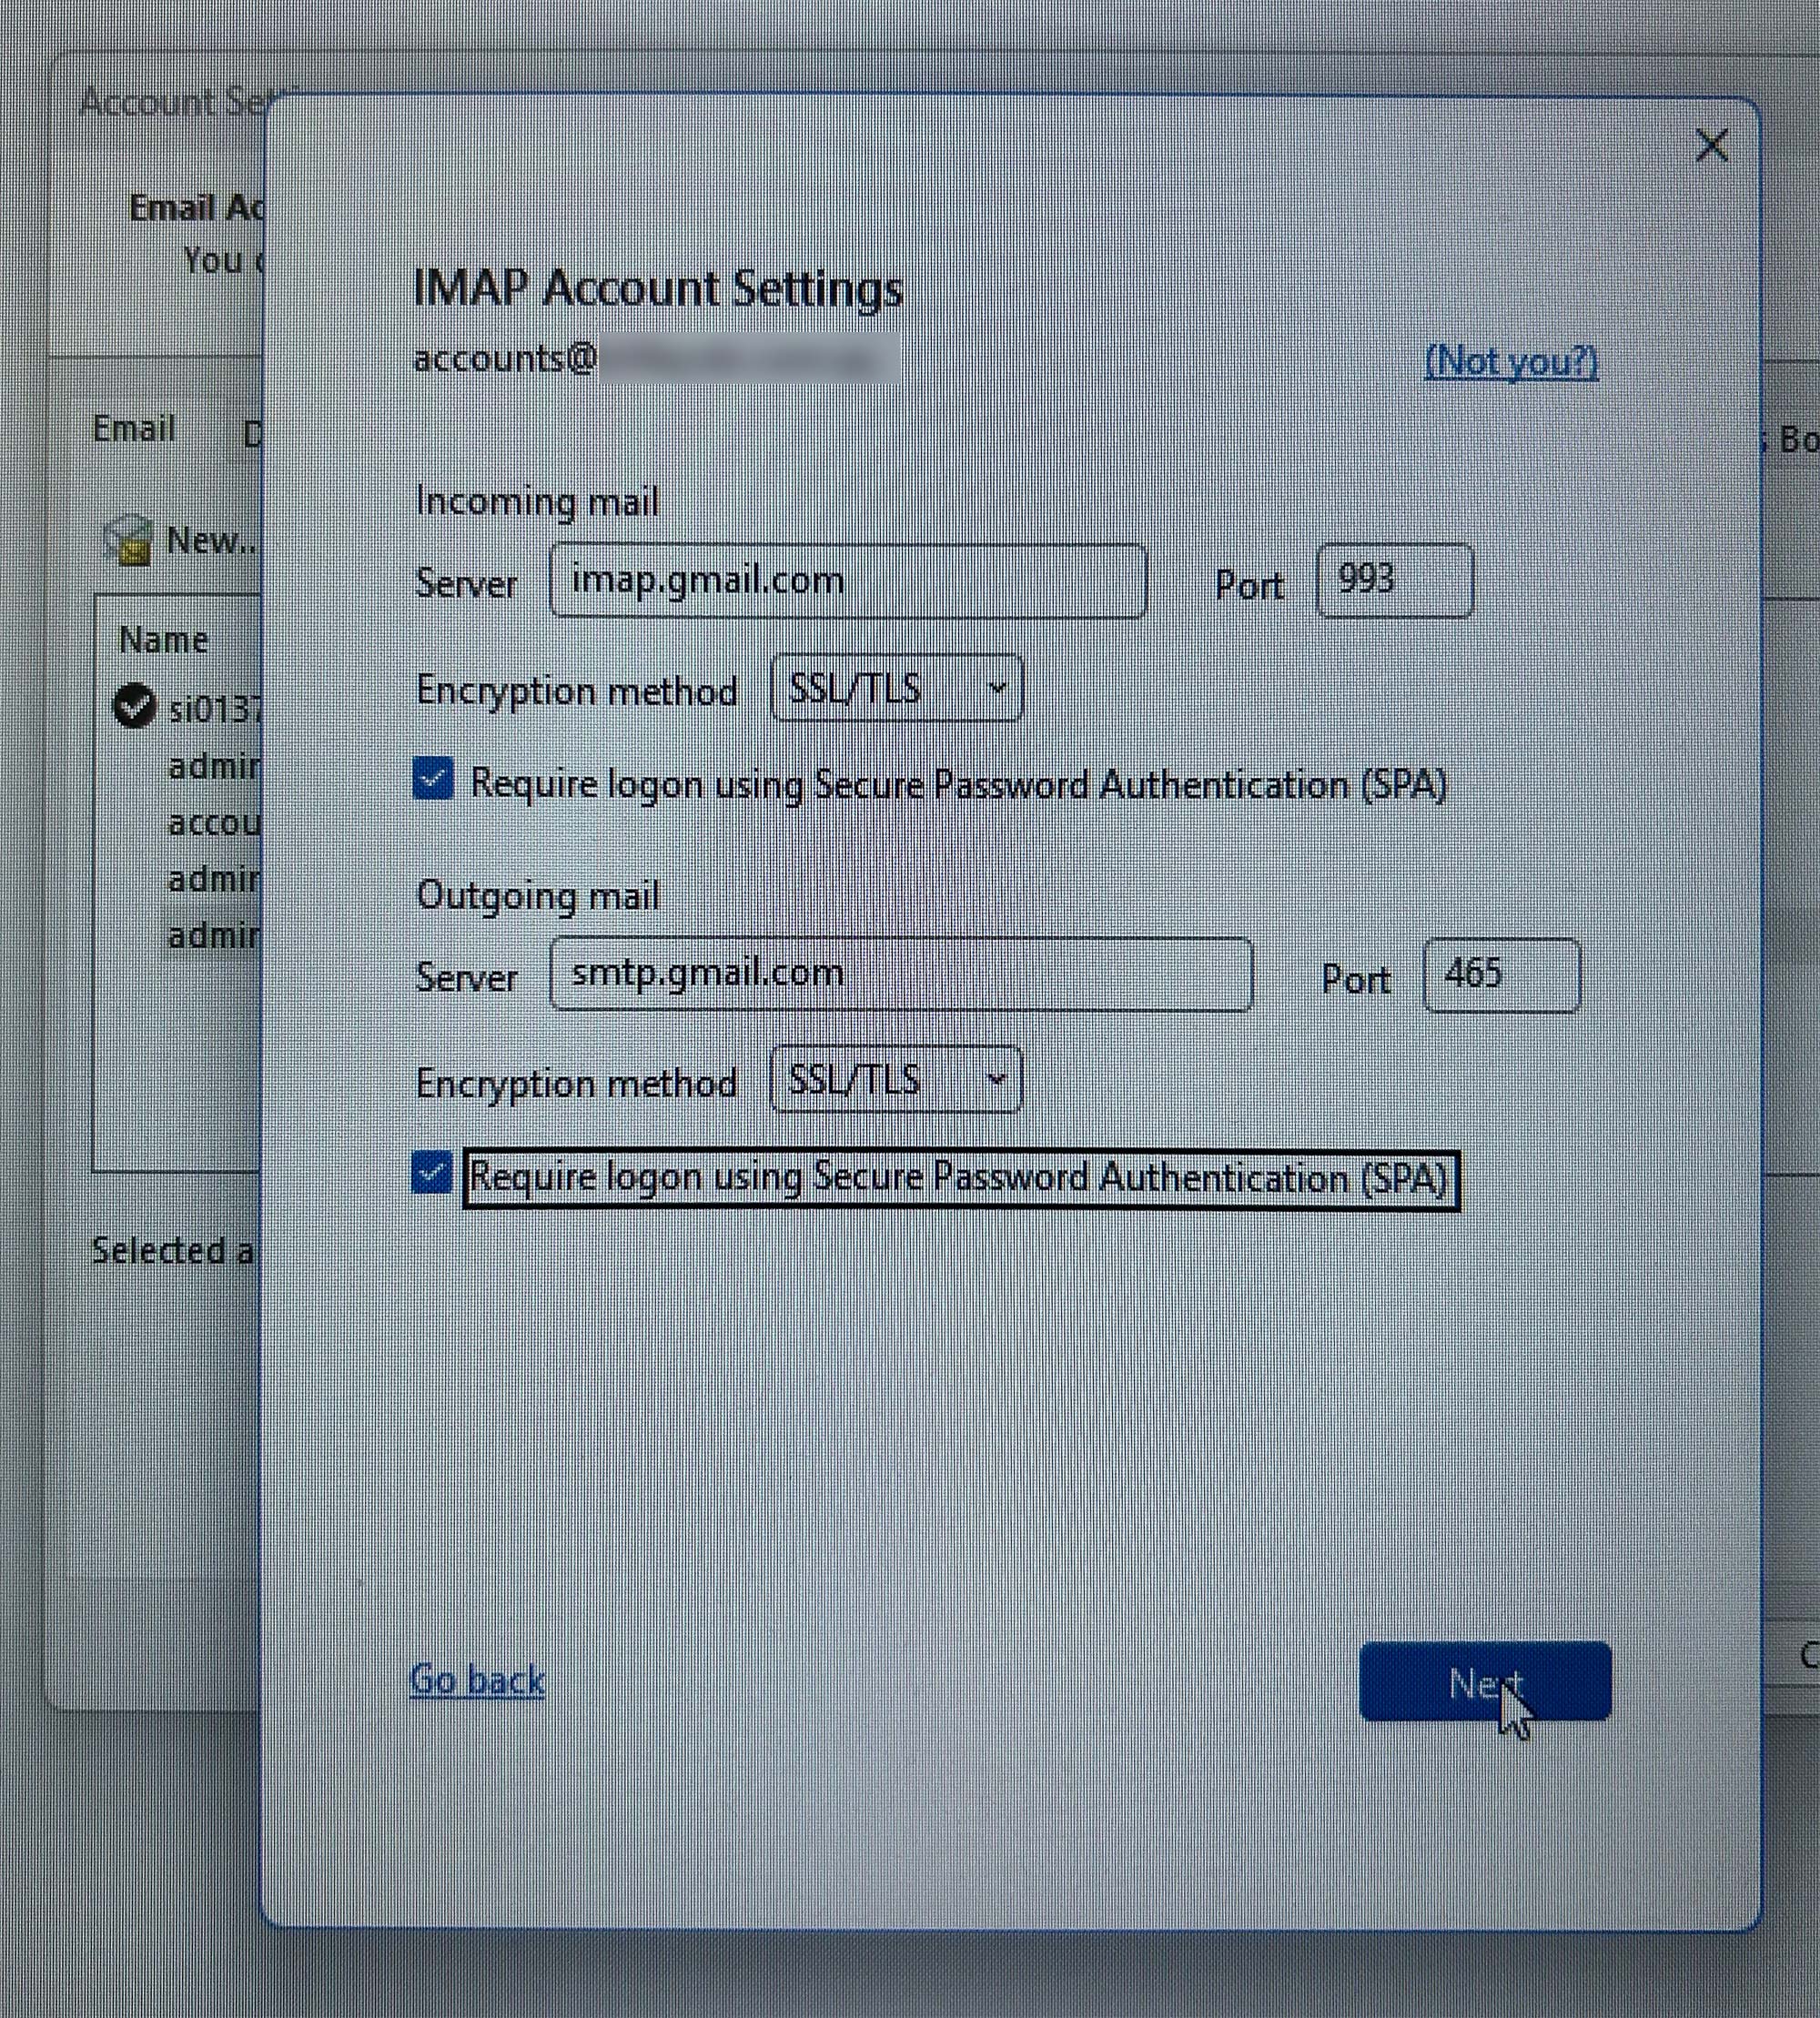Select the admin entry directly below si0137
The width and height of the screenshot is (1820, 2018).
coord(213,767)
